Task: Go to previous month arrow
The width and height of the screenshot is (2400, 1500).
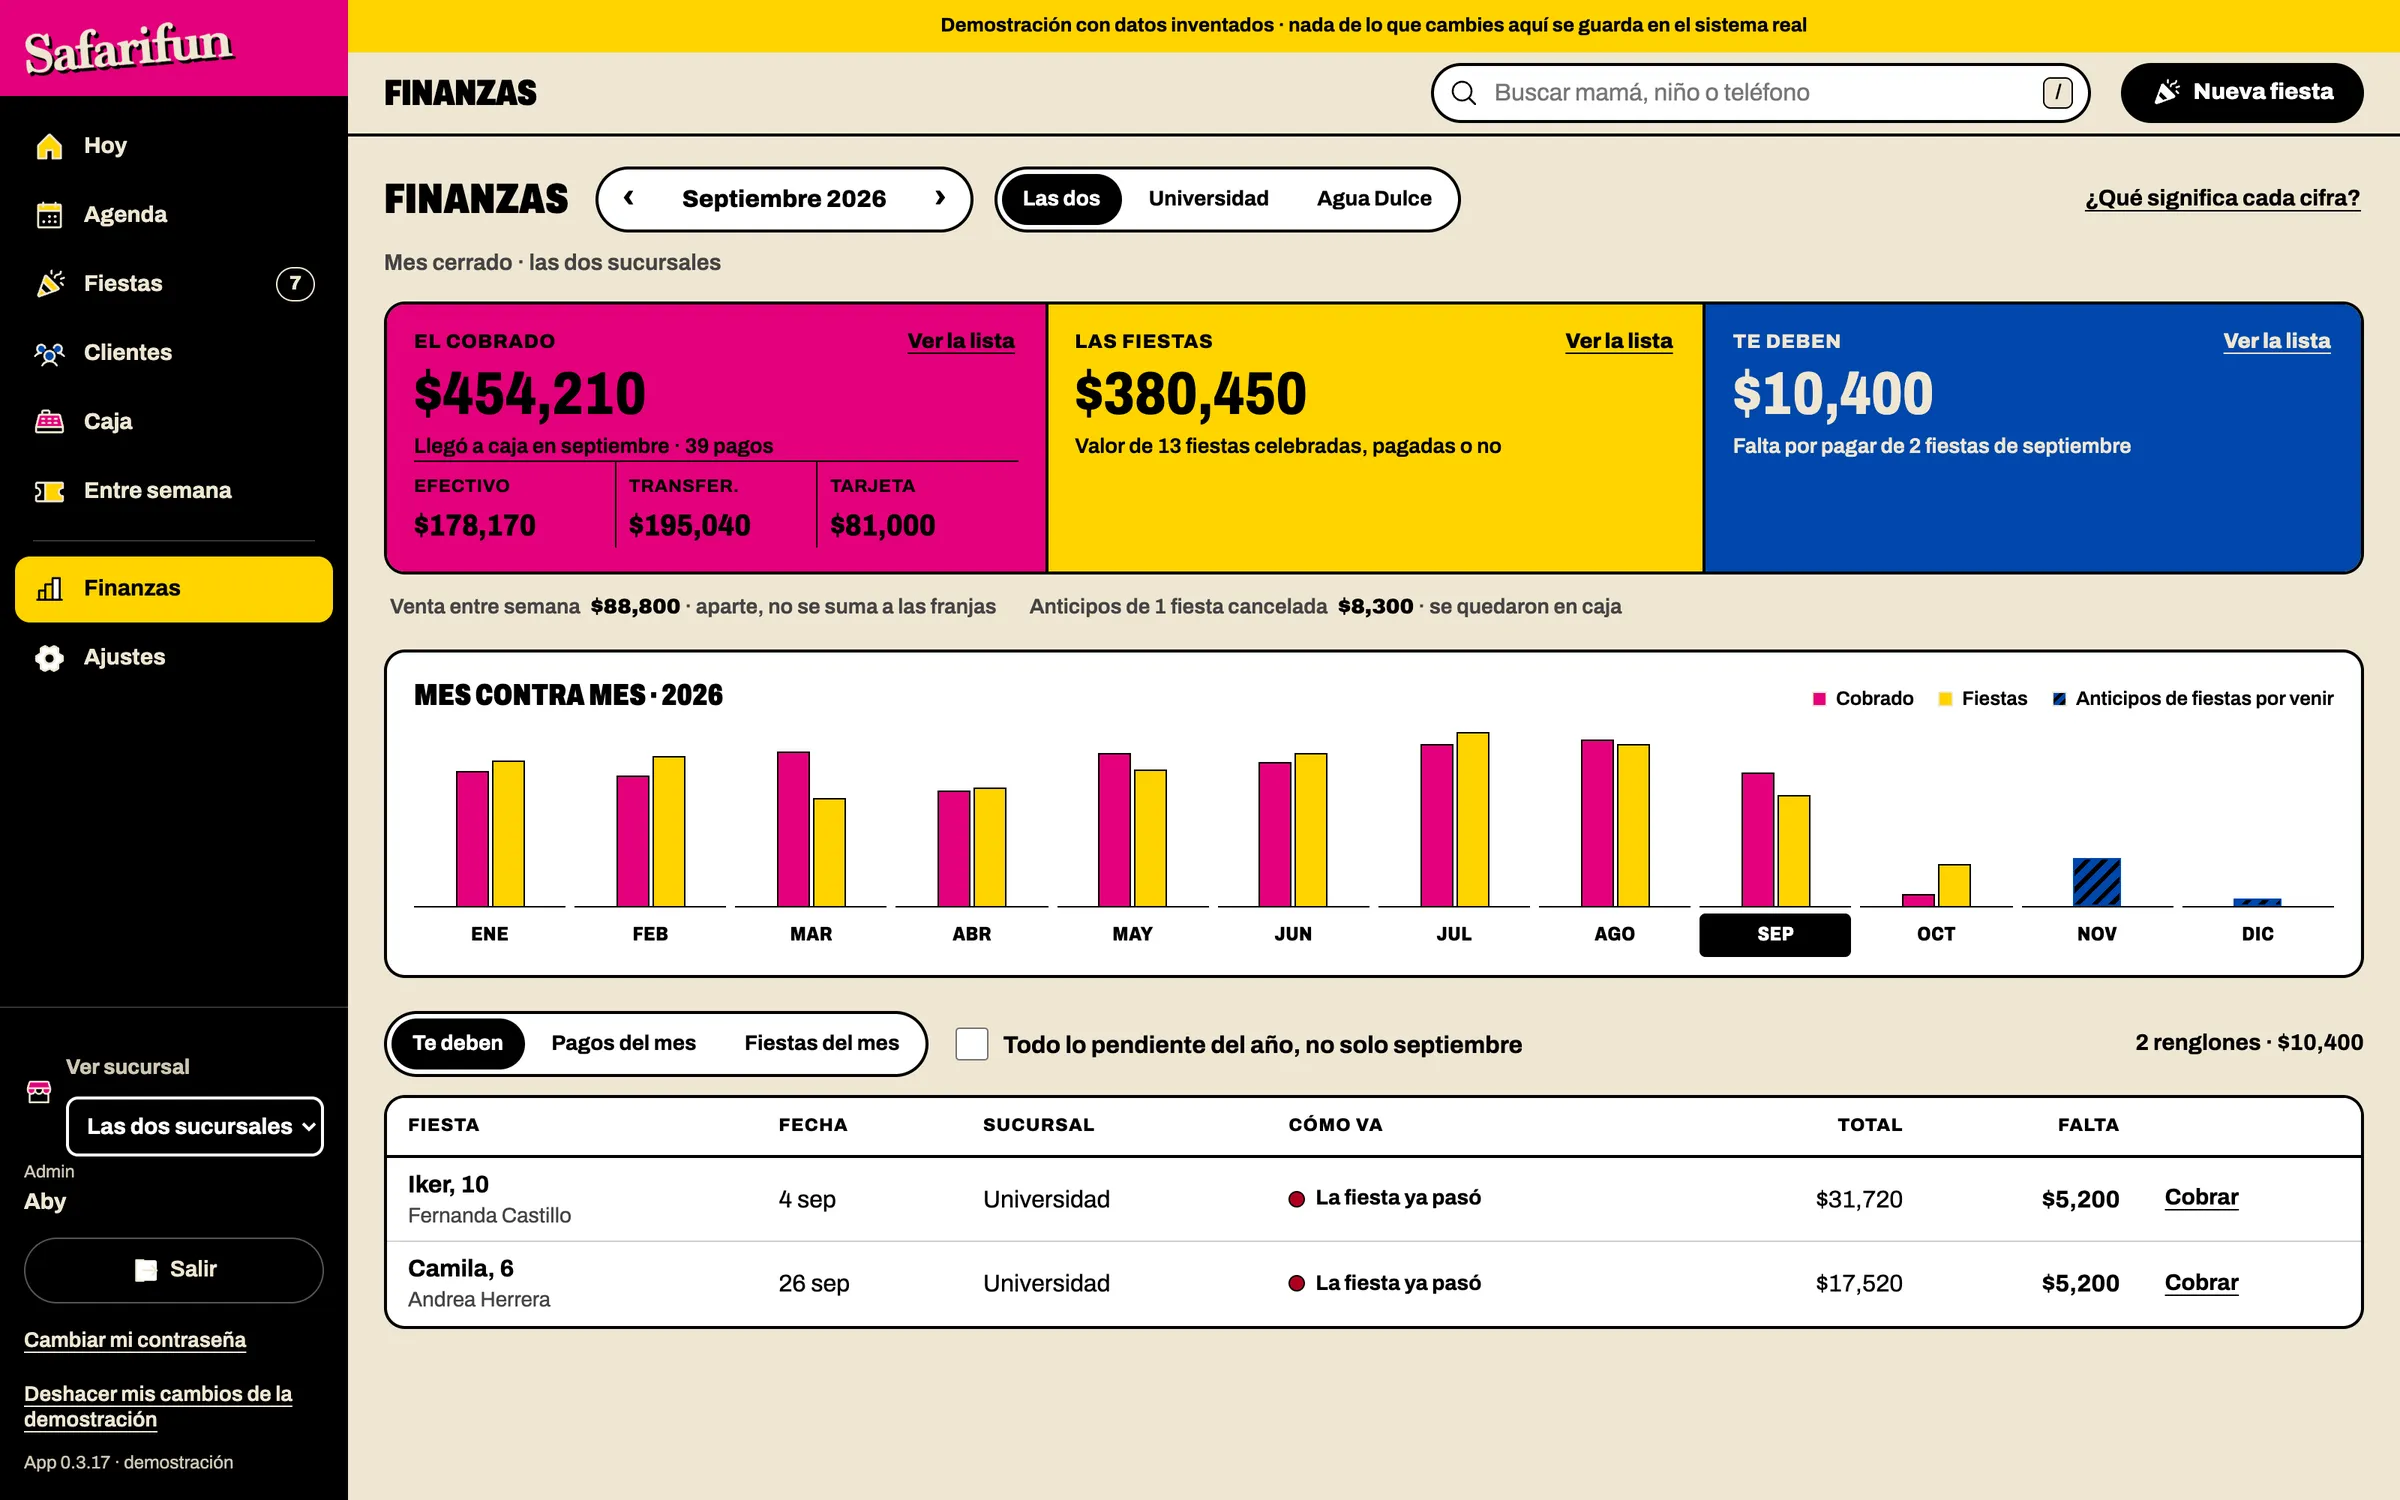Action: point(629,198)
